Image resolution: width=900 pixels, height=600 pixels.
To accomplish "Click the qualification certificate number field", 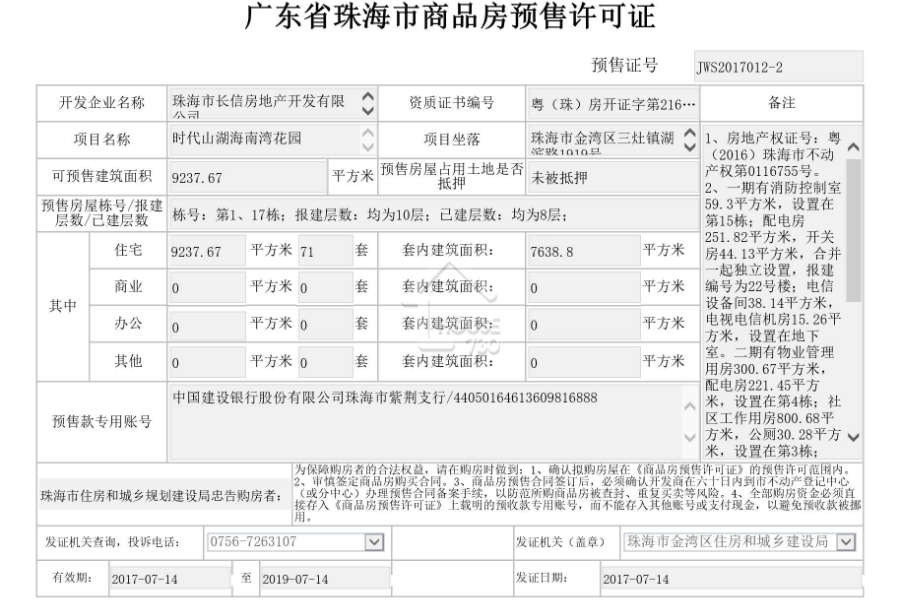I will pyautogui.click(x=612, y=104).
